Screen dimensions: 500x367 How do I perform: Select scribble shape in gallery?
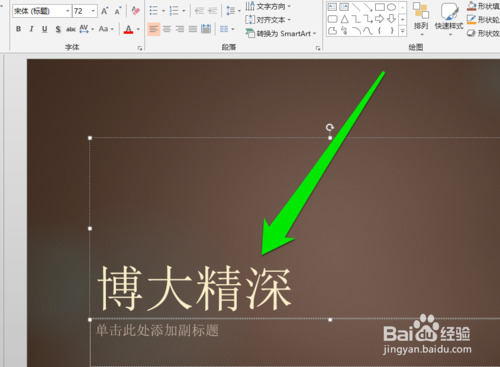[x=344, y=31]
